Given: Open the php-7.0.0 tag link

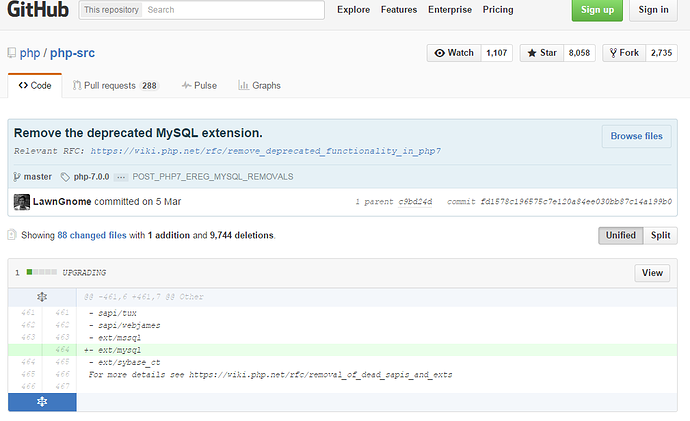Looking at the screenshot, I should 91,176.
